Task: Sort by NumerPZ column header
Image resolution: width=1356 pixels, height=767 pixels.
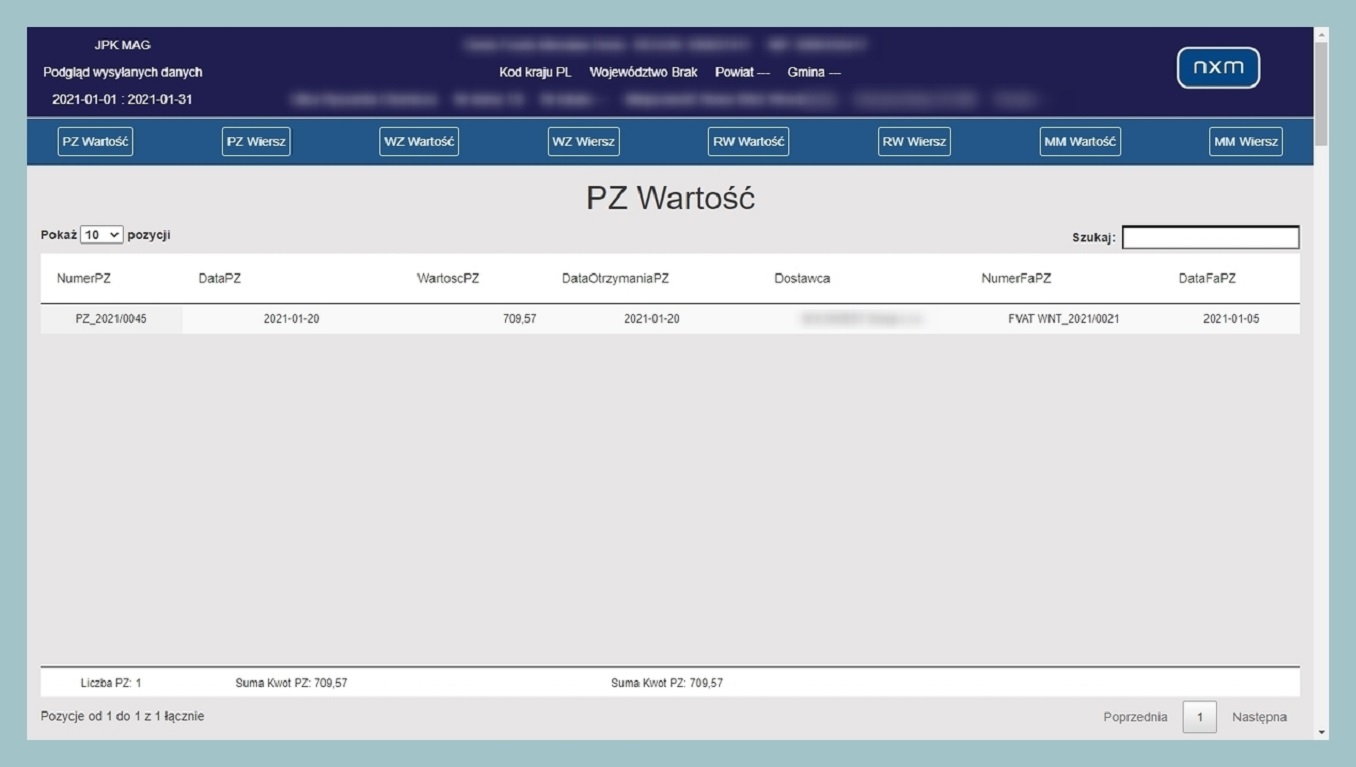Action: 84,279
